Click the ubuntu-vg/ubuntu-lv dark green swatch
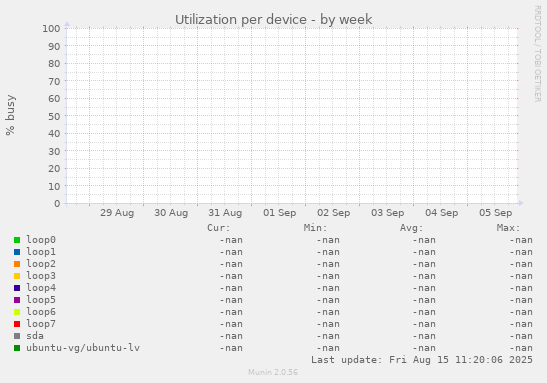The image size is (547, 383). pos(17,348)
